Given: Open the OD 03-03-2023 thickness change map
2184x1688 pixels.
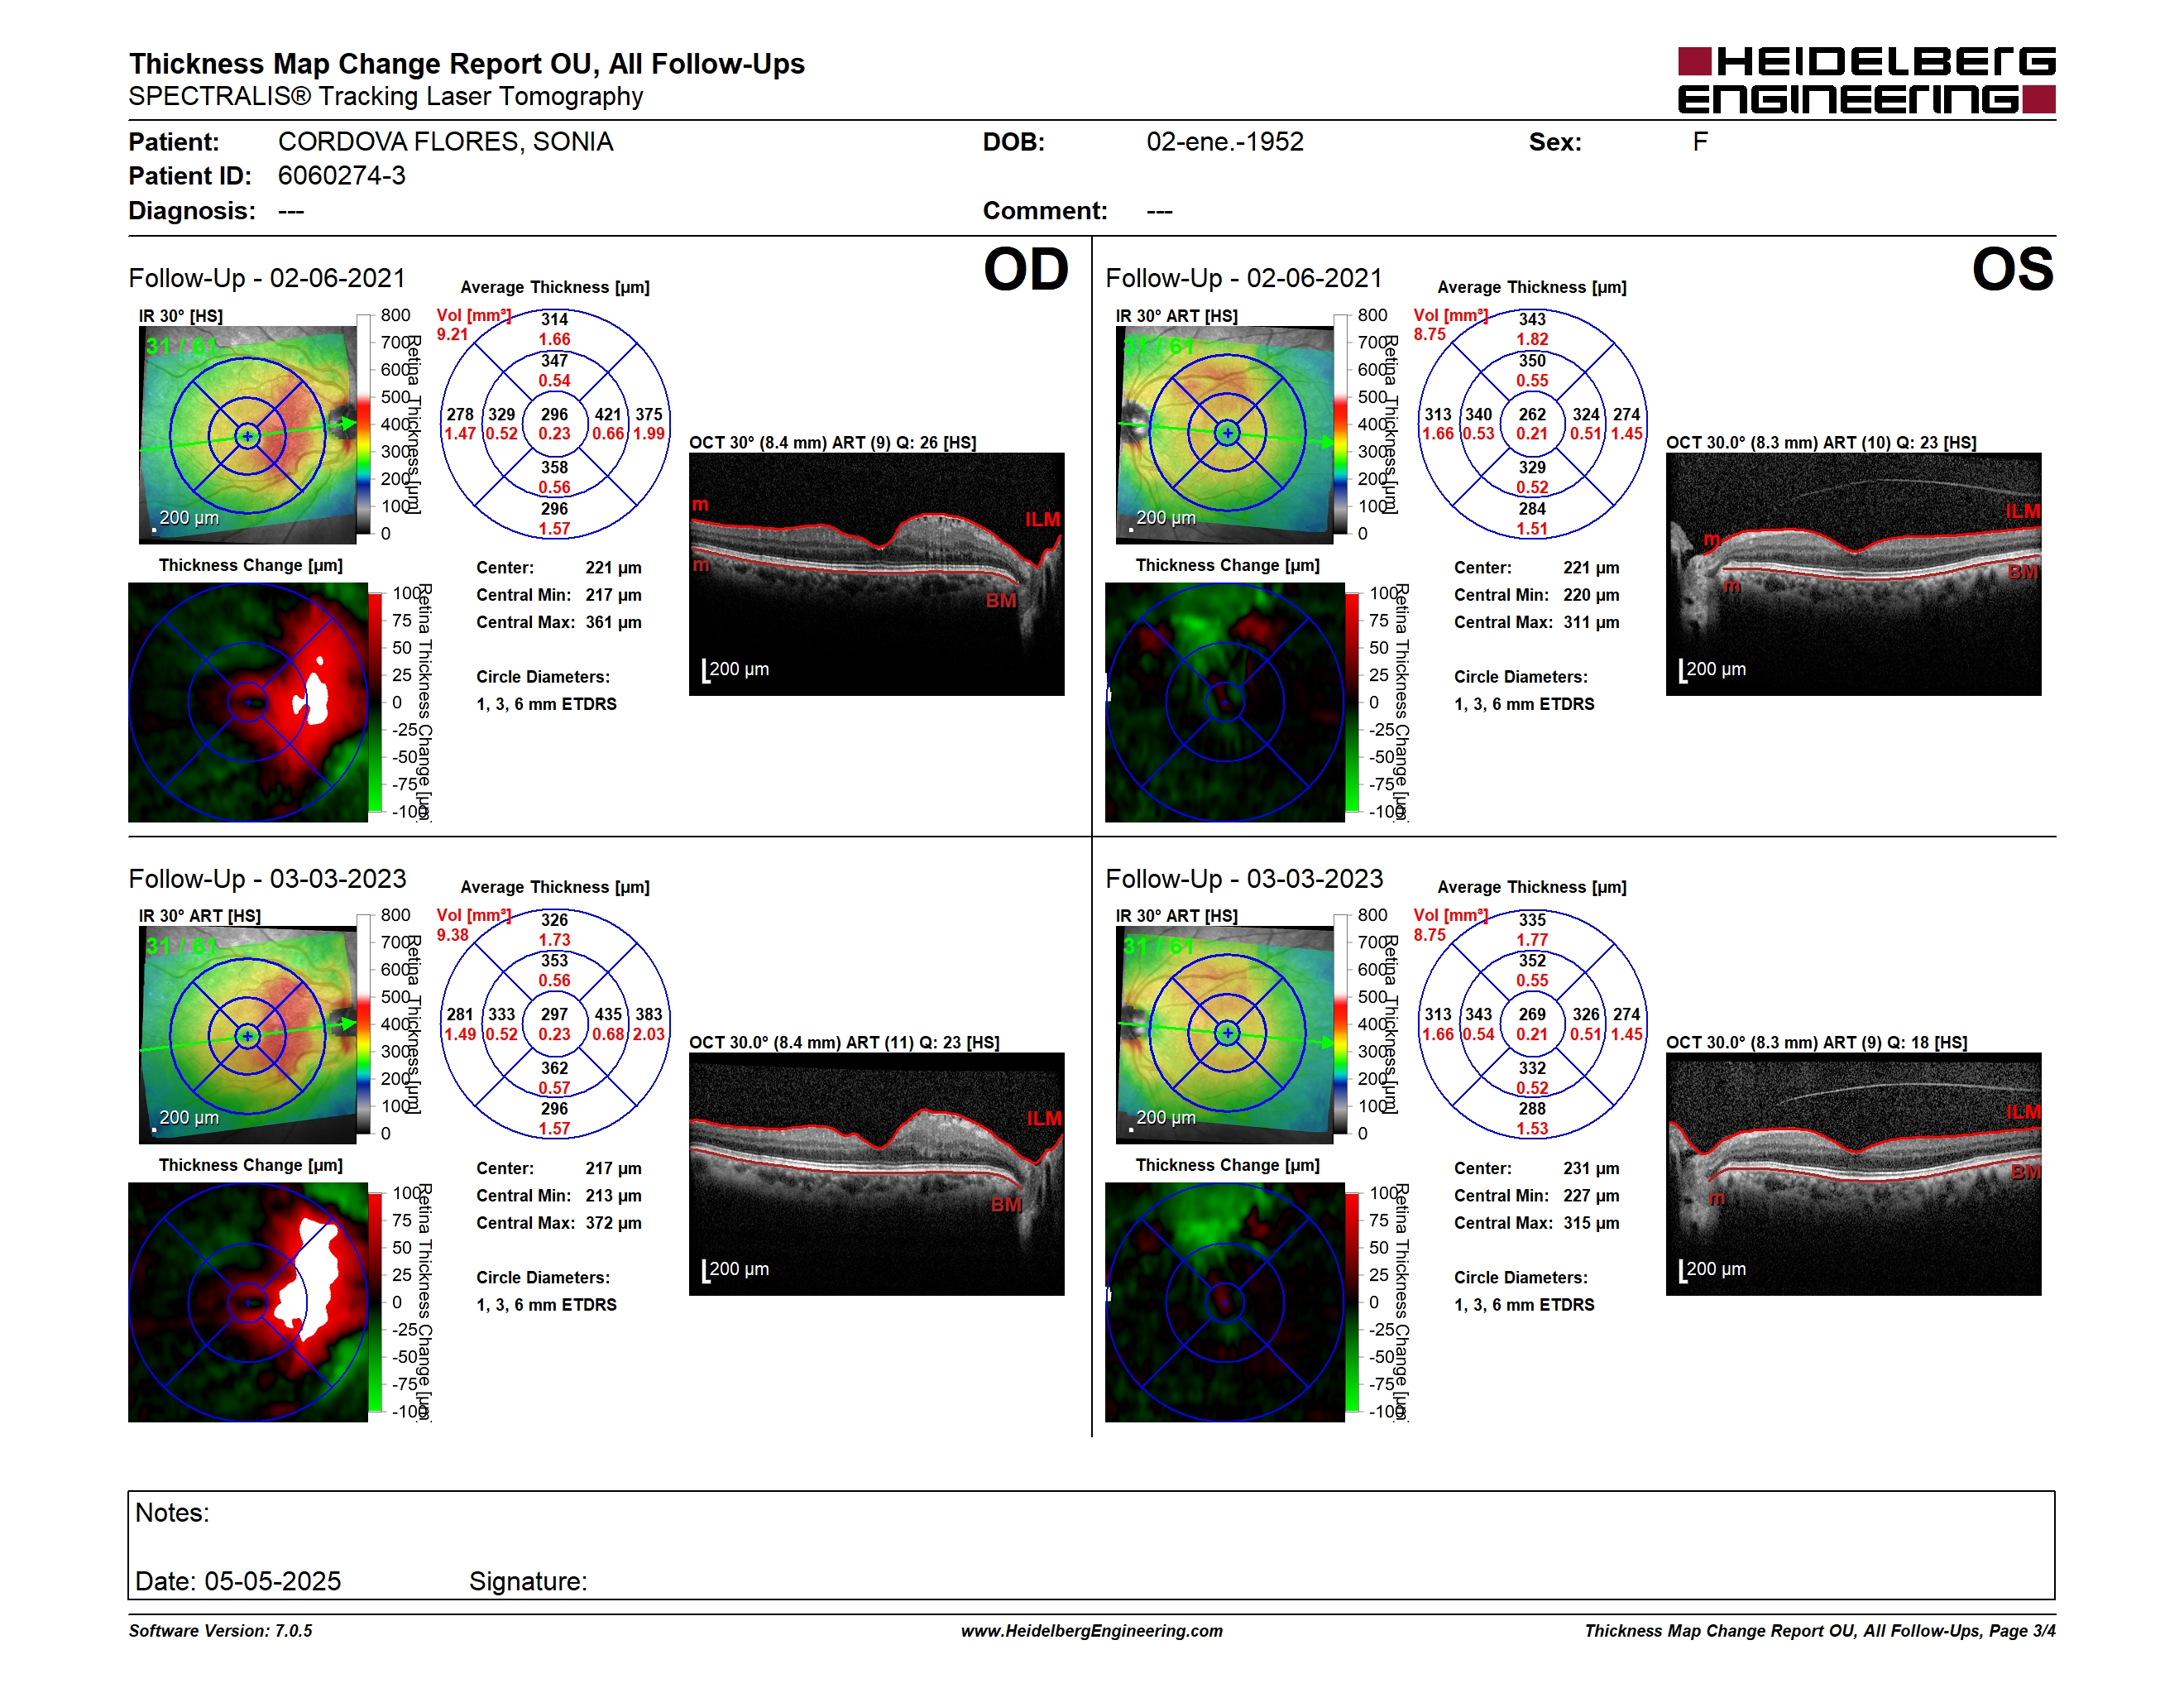Looking at the screenshot, I should coord(248,1302).
